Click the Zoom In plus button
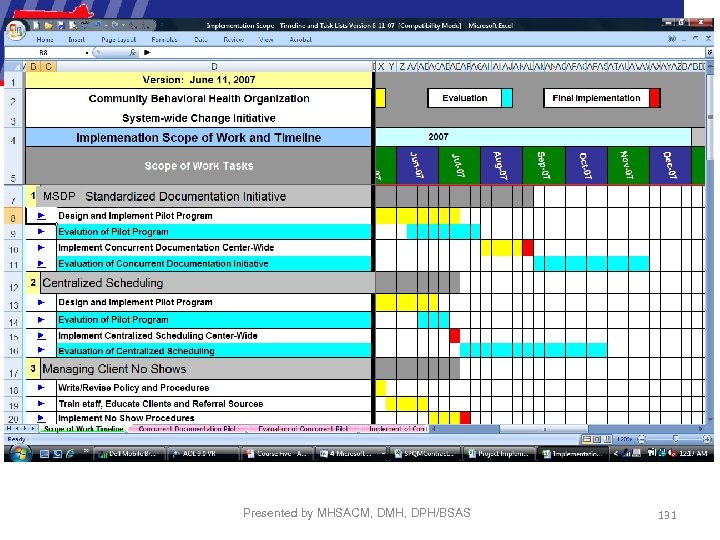The width and height of the screenshot is (720, 540). 707,439
